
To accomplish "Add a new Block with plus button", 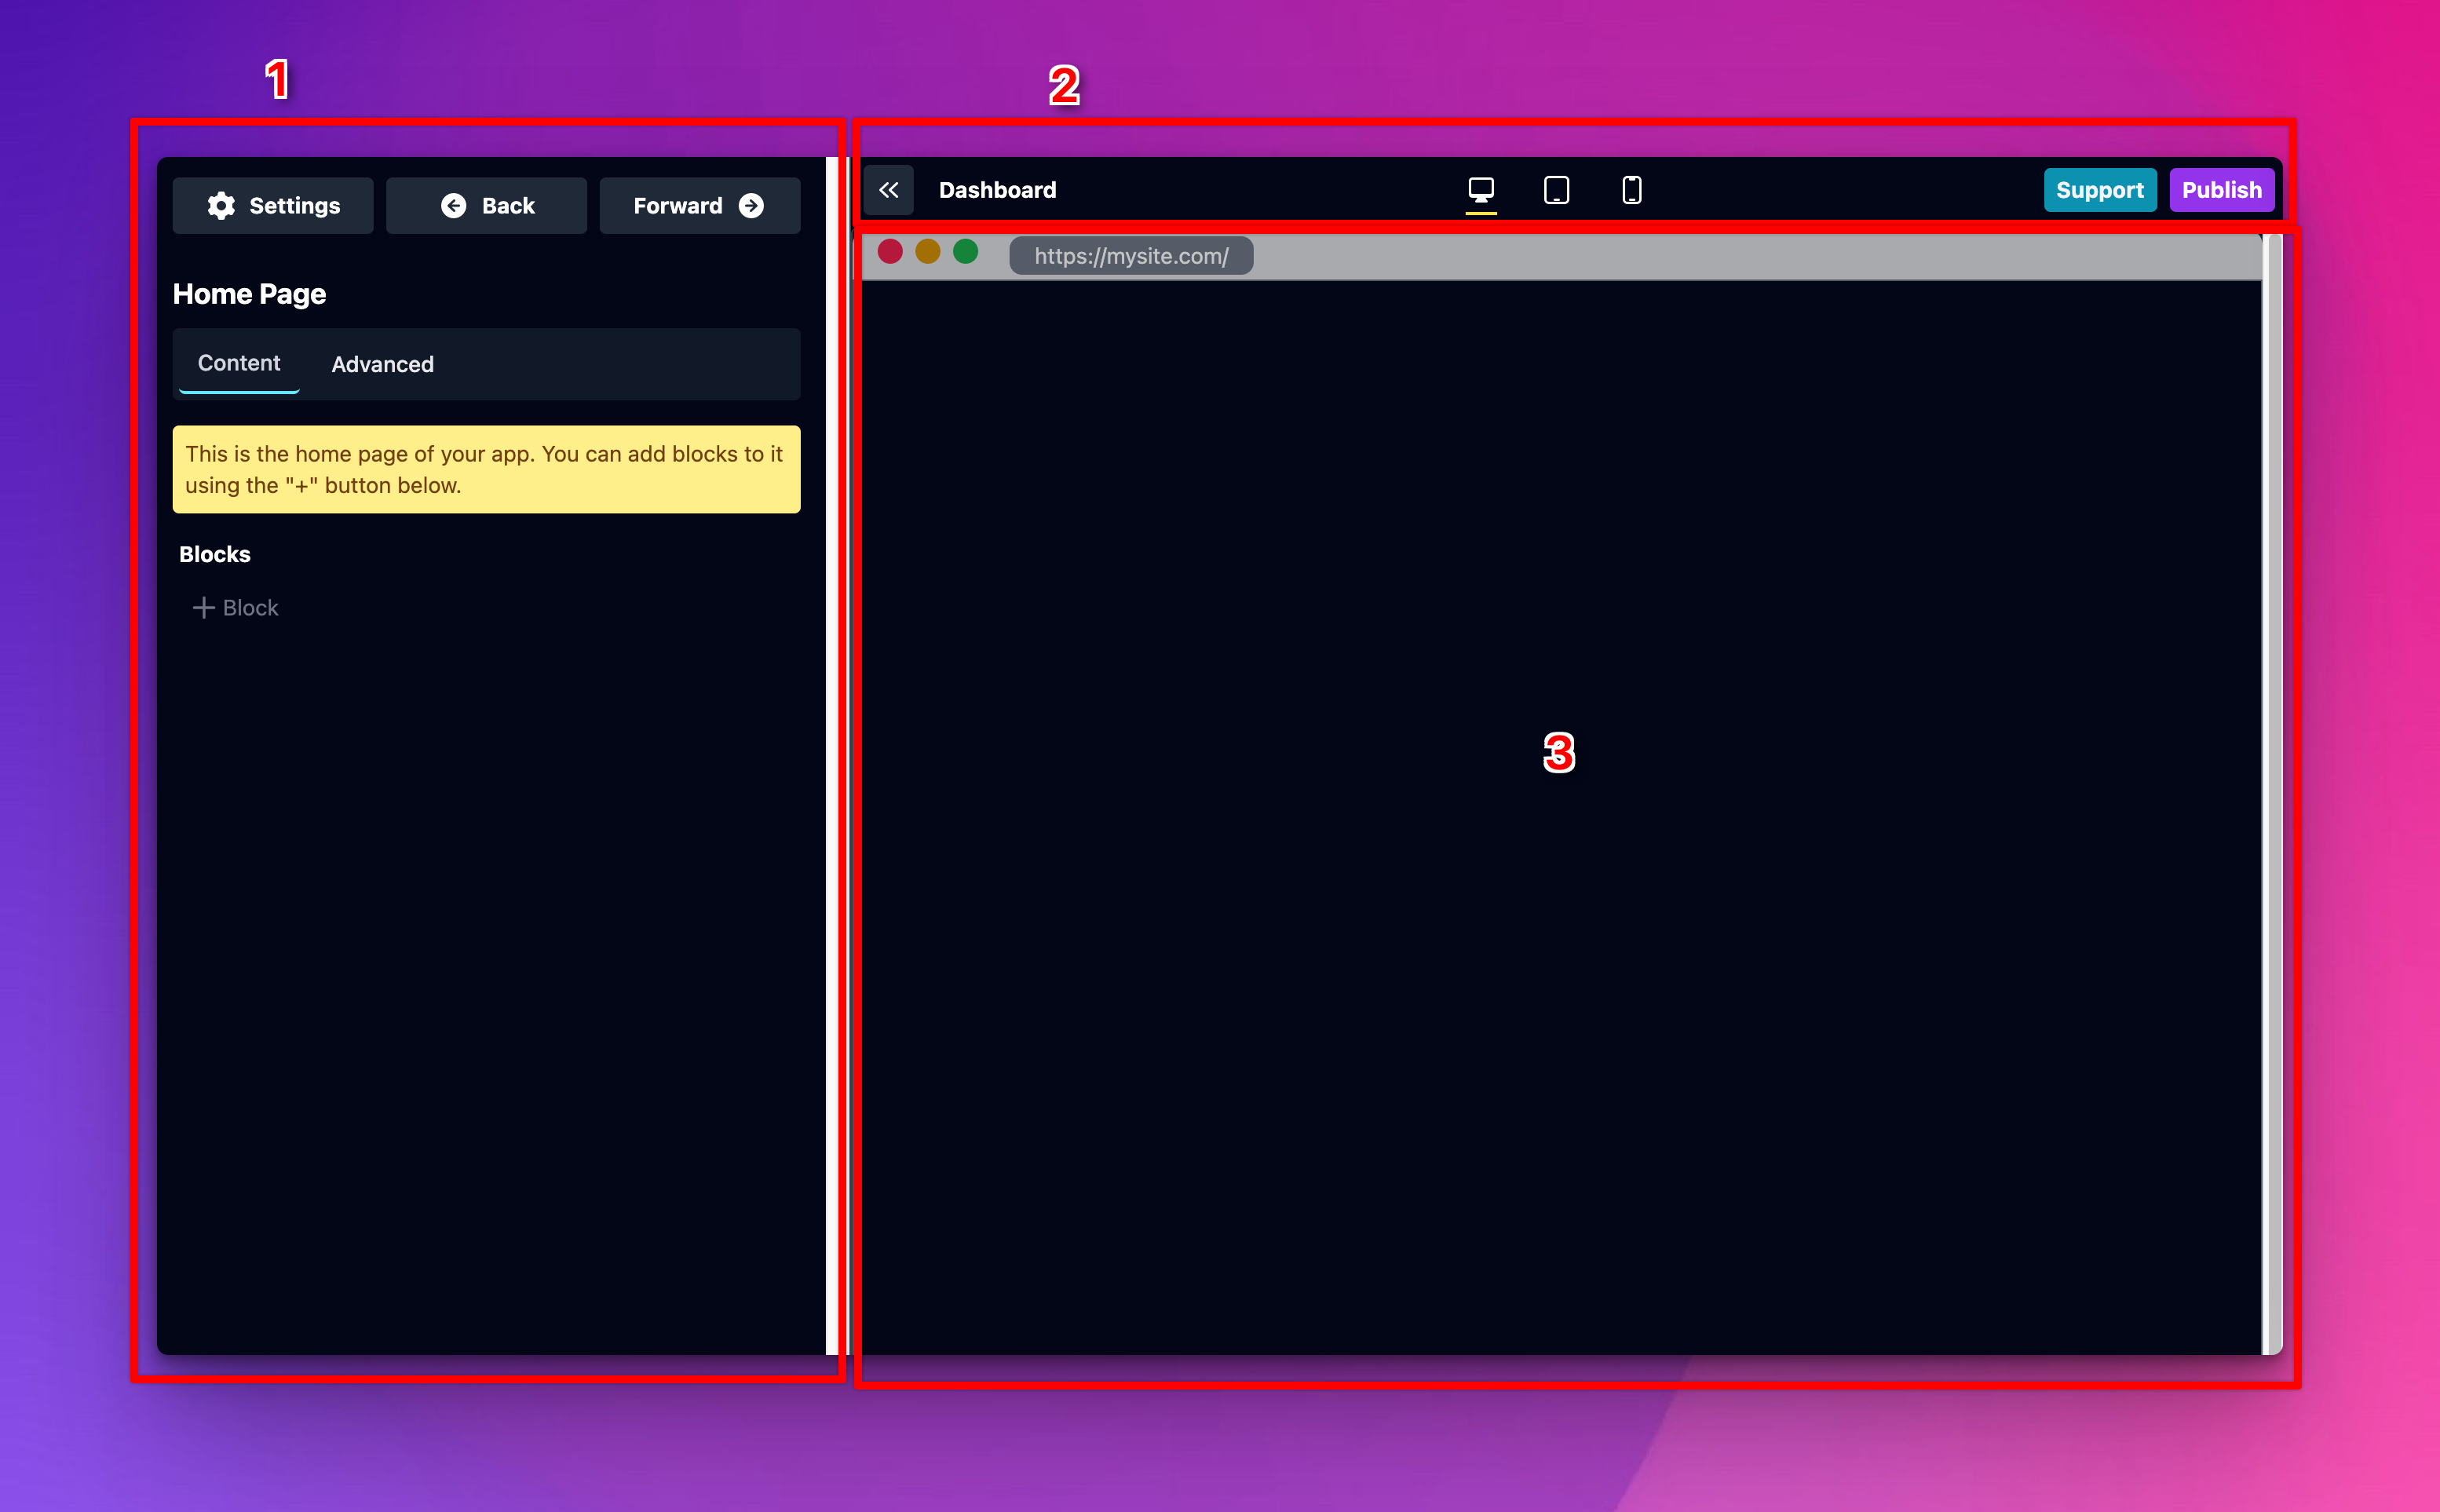I will 236,608.
